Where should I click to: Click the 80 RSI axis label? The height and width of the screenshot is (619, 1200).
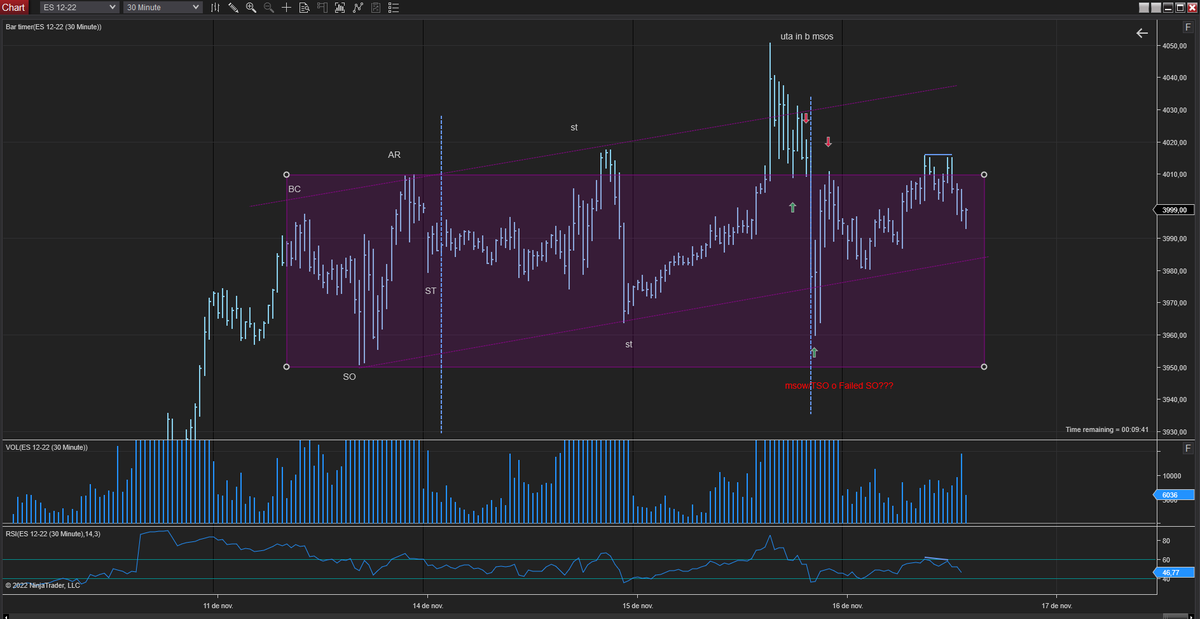1165,542
